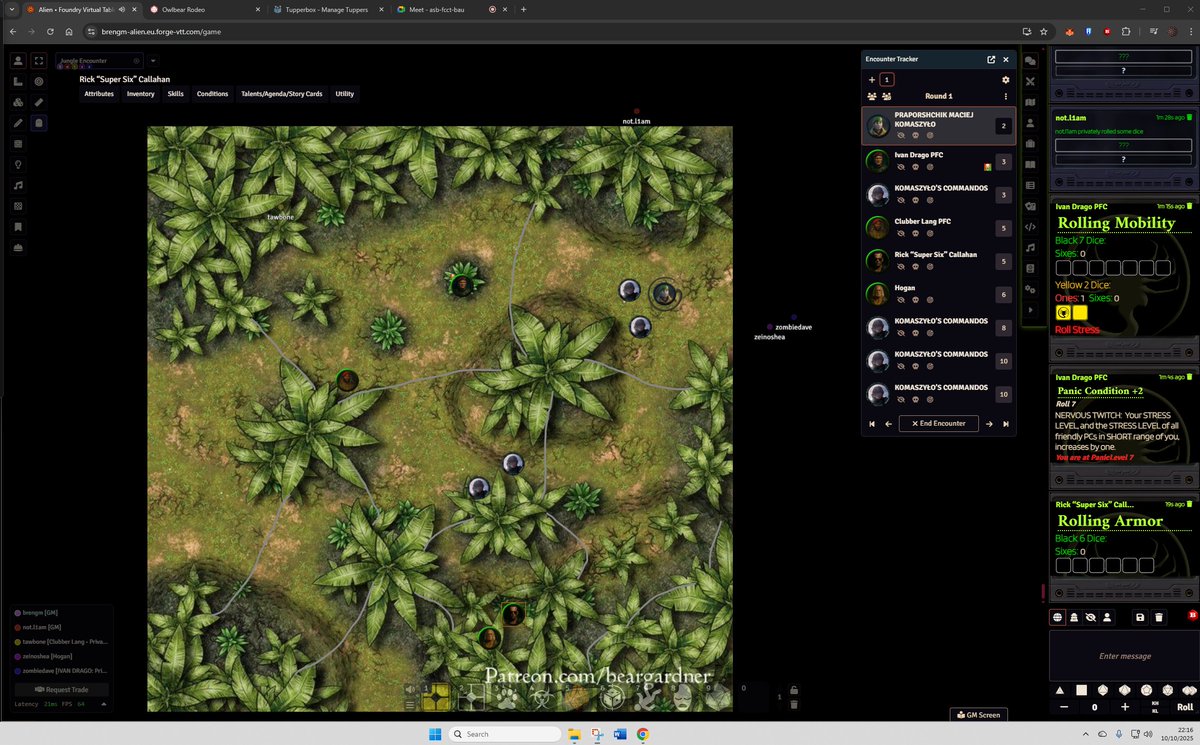Switch to the Owlbear Rodeo browser tab
Image resolution: width=1200 pixels, height=745 pixels.
click(205, 9)
